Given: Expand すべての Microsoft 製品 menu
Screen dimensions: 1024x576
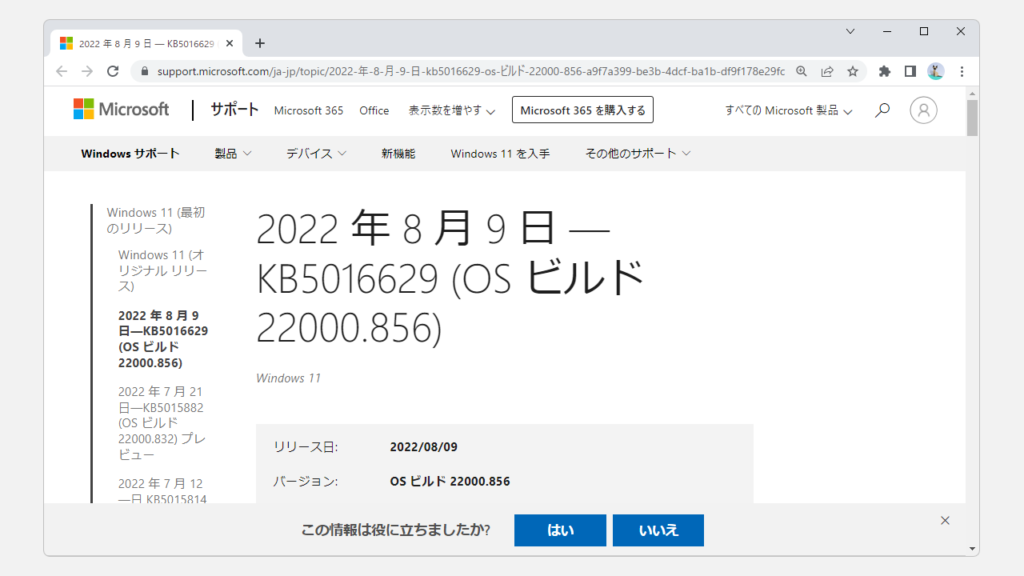Looking at the screenshot, I should pyautogui.click(x=788, y=110).
